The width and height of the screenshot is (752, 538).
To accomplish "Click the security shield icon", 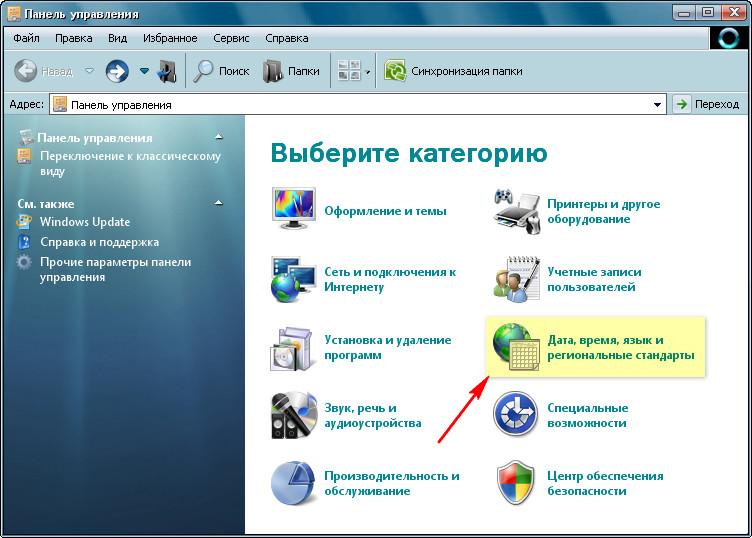I will (x=516, y=483).
